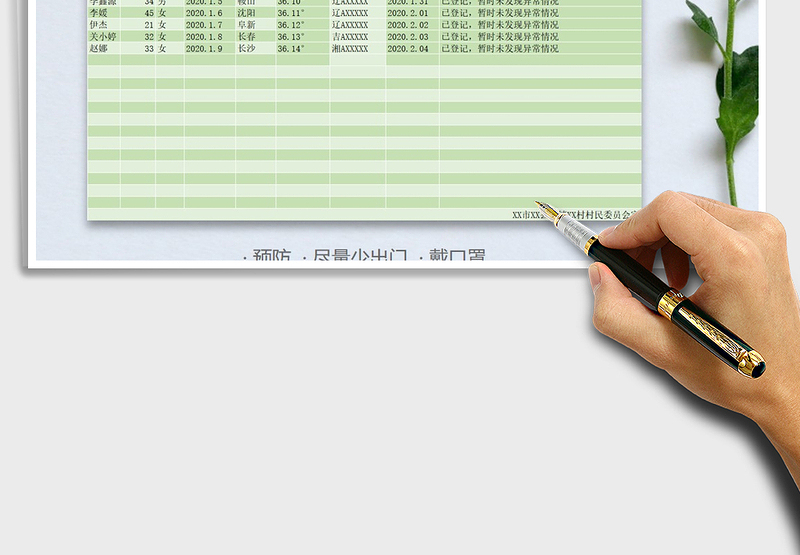This screenshot has width=800, height=555.
Task: Click the date cell 2020.1.6
Action: pos(204,13)
